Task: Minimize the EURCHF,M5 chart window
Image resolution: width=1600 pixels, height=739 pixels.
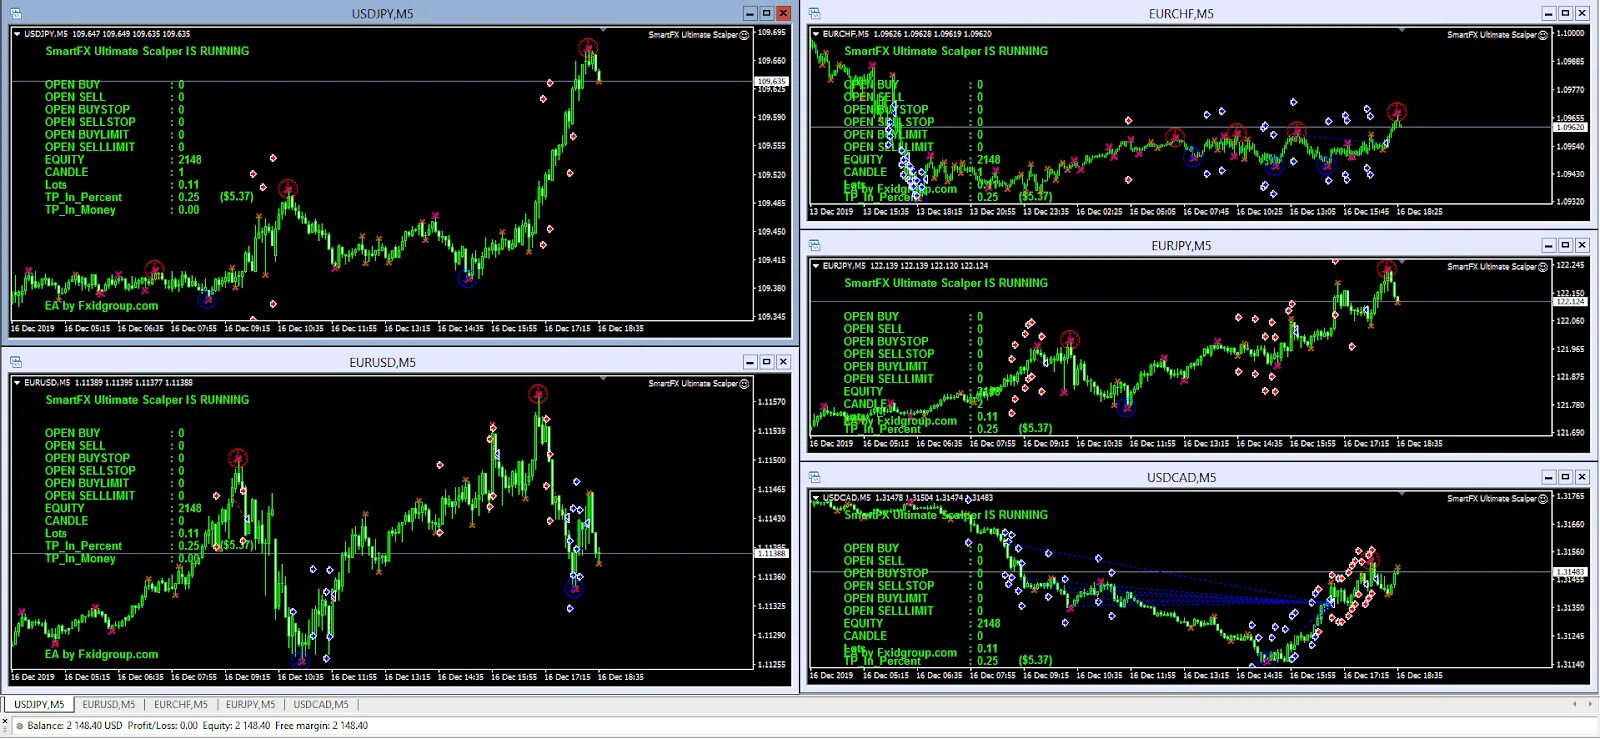Action: tap(1549, 13)
